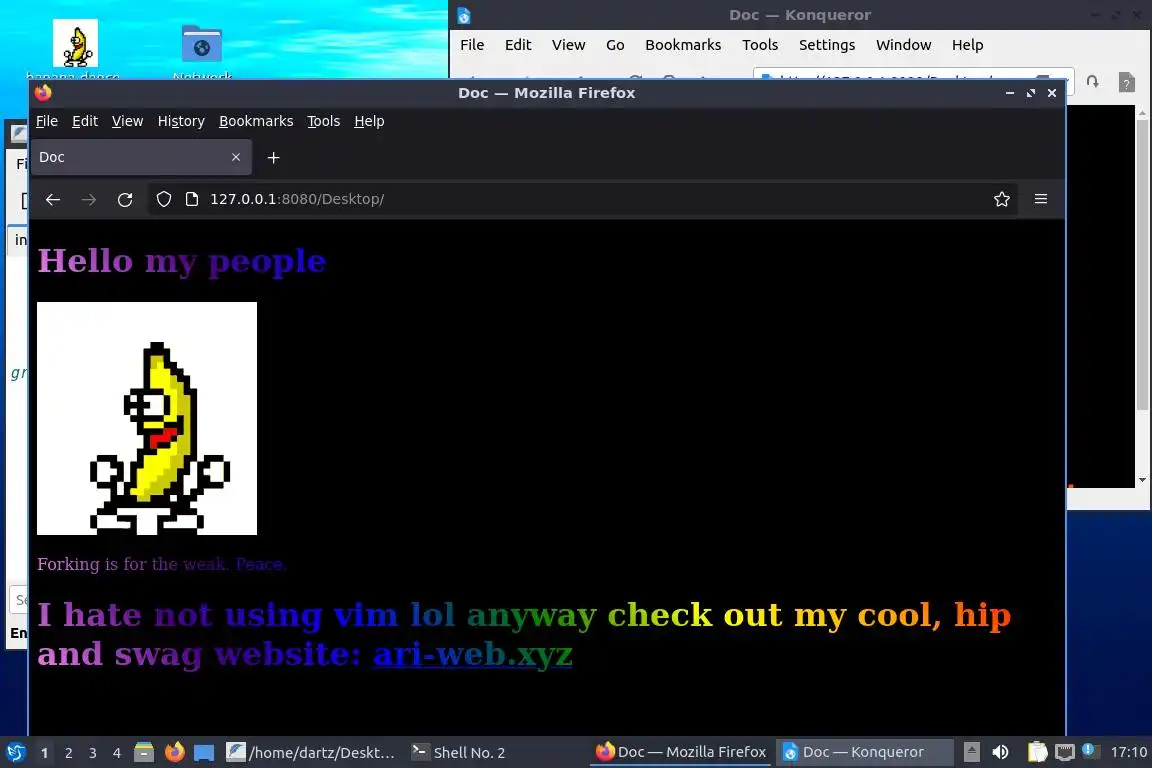Switch to /home/dartz/Deskt... taskbar window

point(312,752)
